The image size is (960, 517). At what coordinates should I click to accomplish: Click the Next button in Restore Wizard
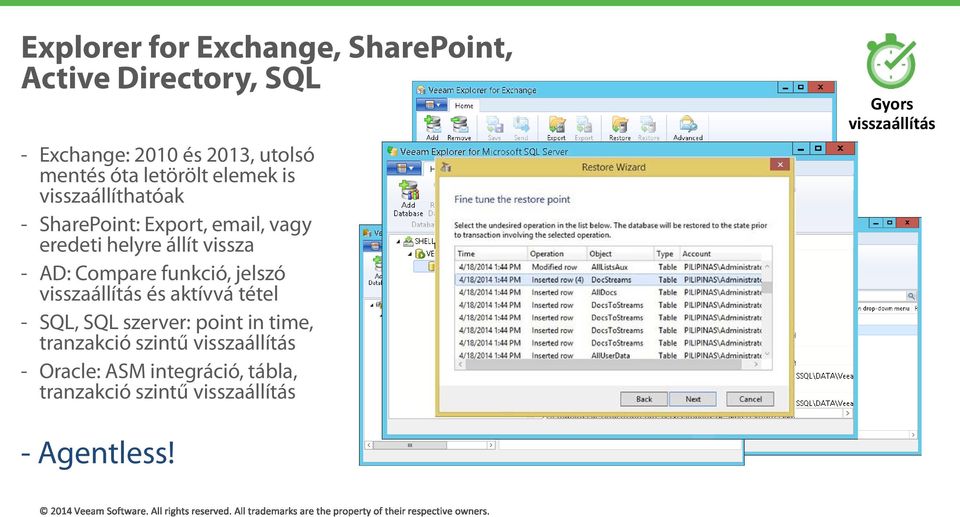[x=692, y=399]
